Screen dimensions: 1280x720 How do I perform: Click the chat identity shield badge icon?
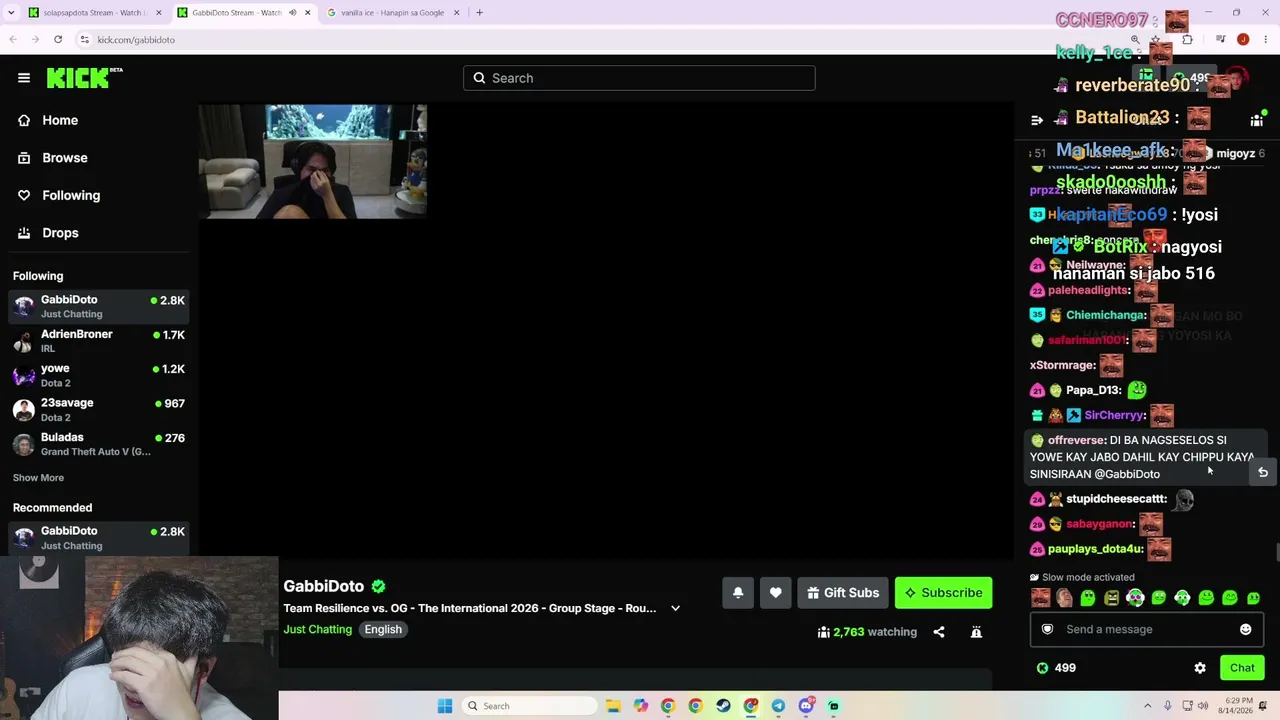(x=1047, y=629)
